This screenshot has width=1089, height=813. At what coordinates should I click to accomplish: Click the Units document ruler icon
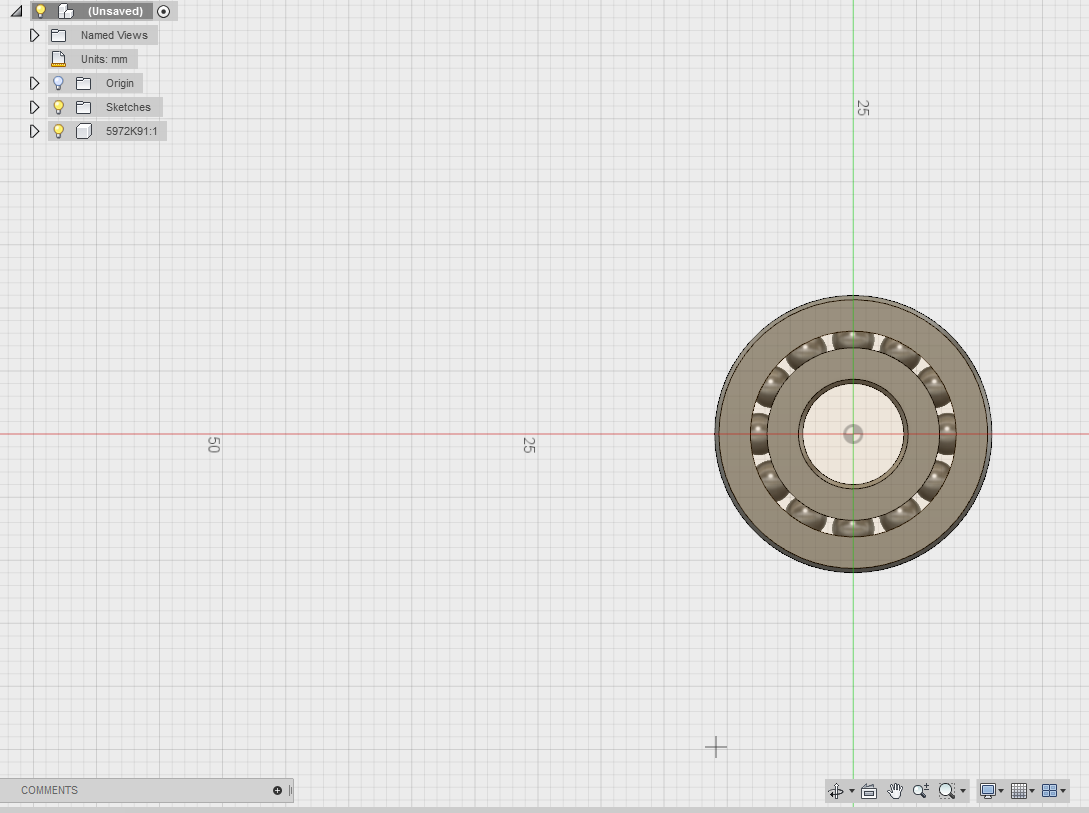(x=59, y=59)
